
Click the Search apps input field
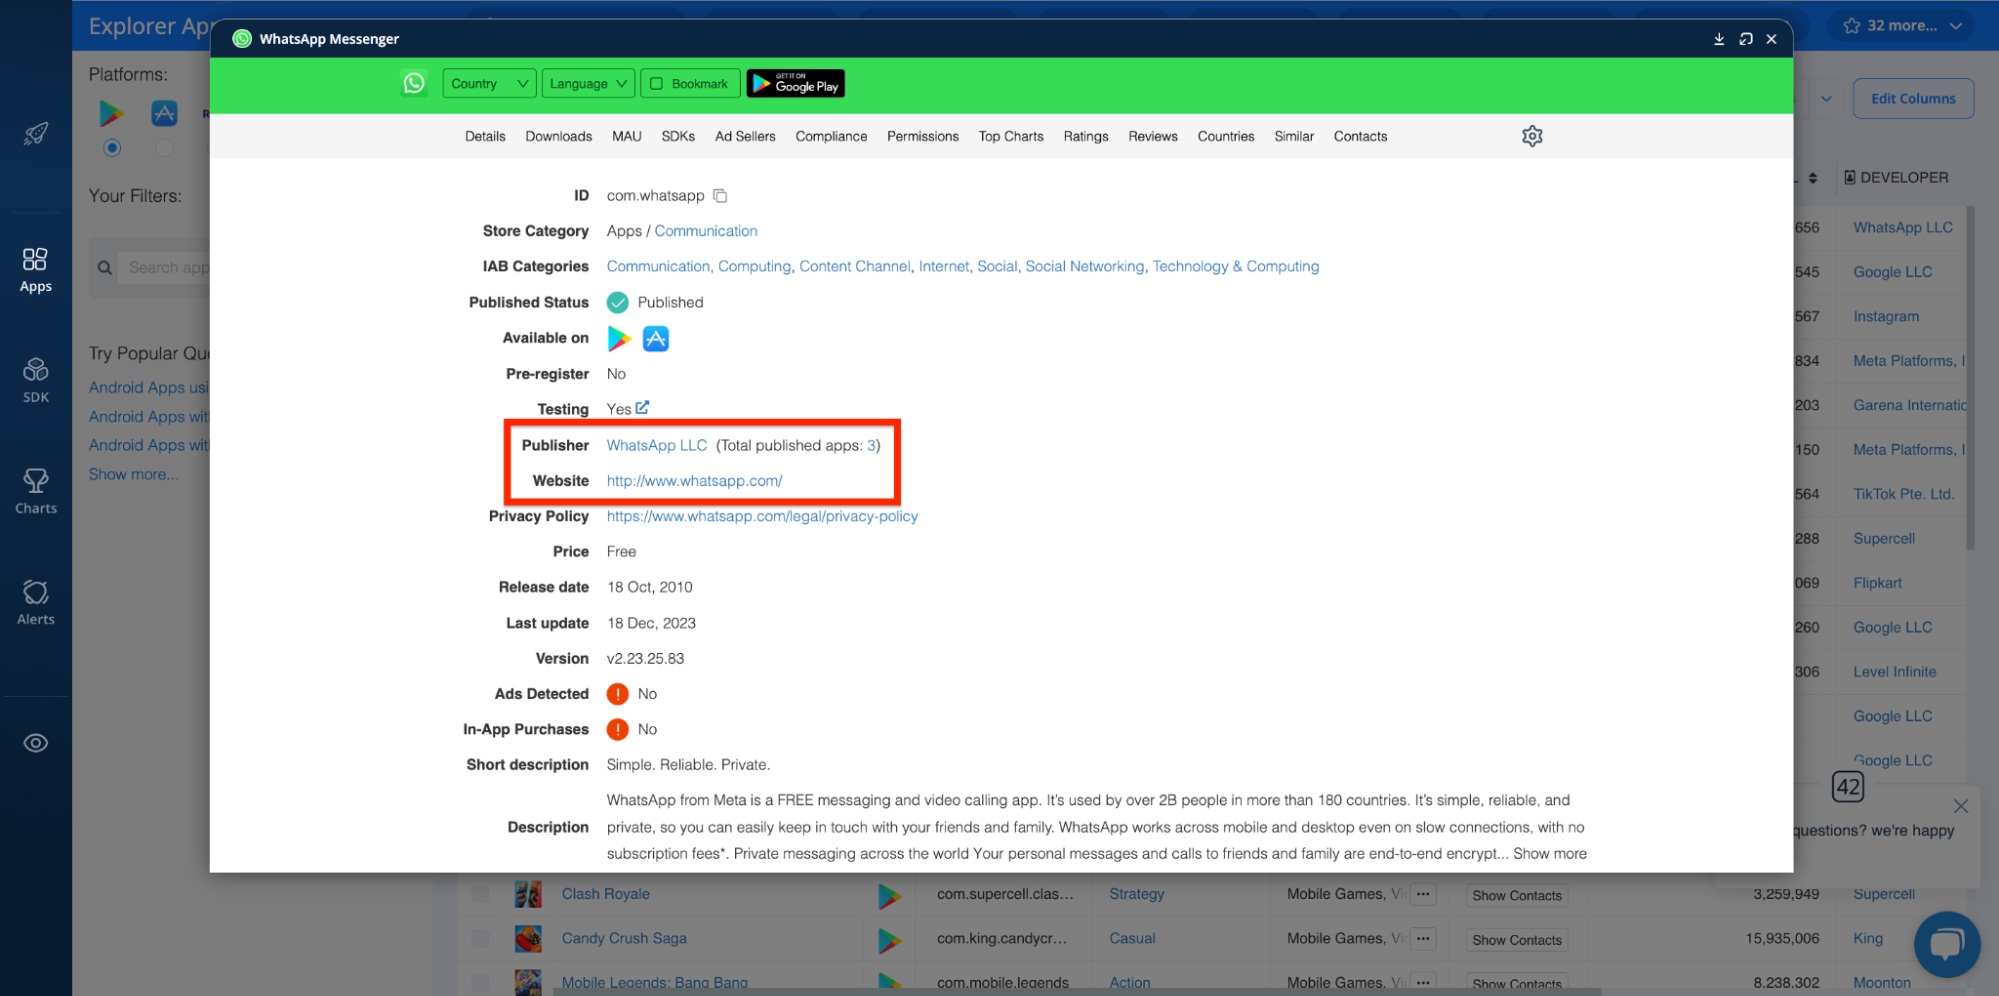coord(166,267)
